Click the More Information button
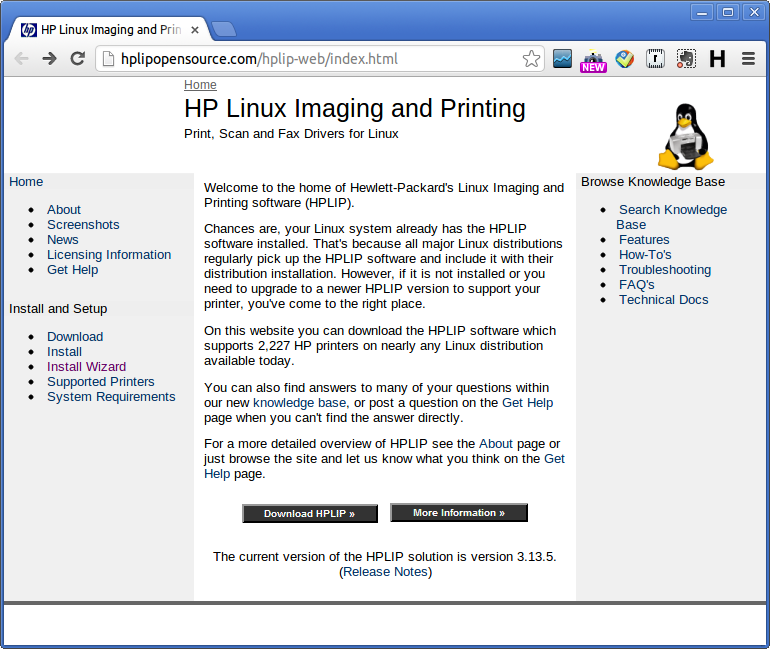The width and height of the screenshot is (770, 649). [x=459, y=513]
